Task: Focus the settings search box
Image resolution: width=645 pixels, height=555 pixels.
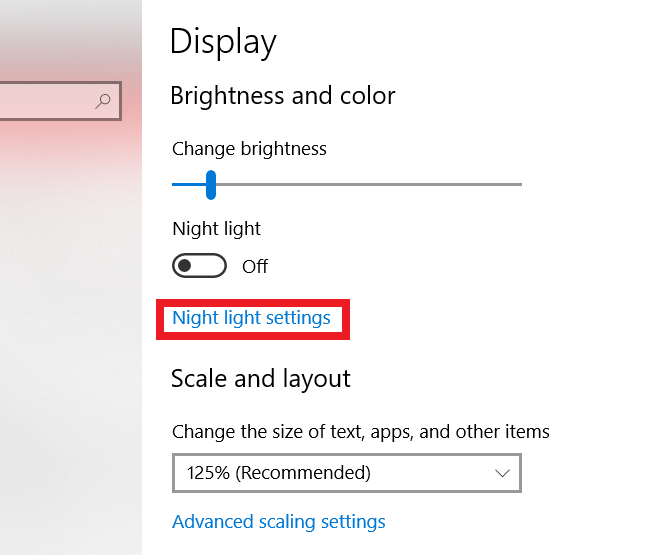Action: coord(50,101)
